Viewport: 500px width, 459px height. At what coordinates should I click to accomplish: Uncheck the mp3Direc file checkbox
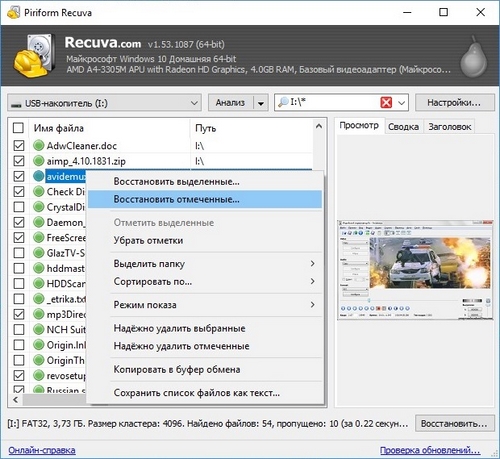click(19, 314)
